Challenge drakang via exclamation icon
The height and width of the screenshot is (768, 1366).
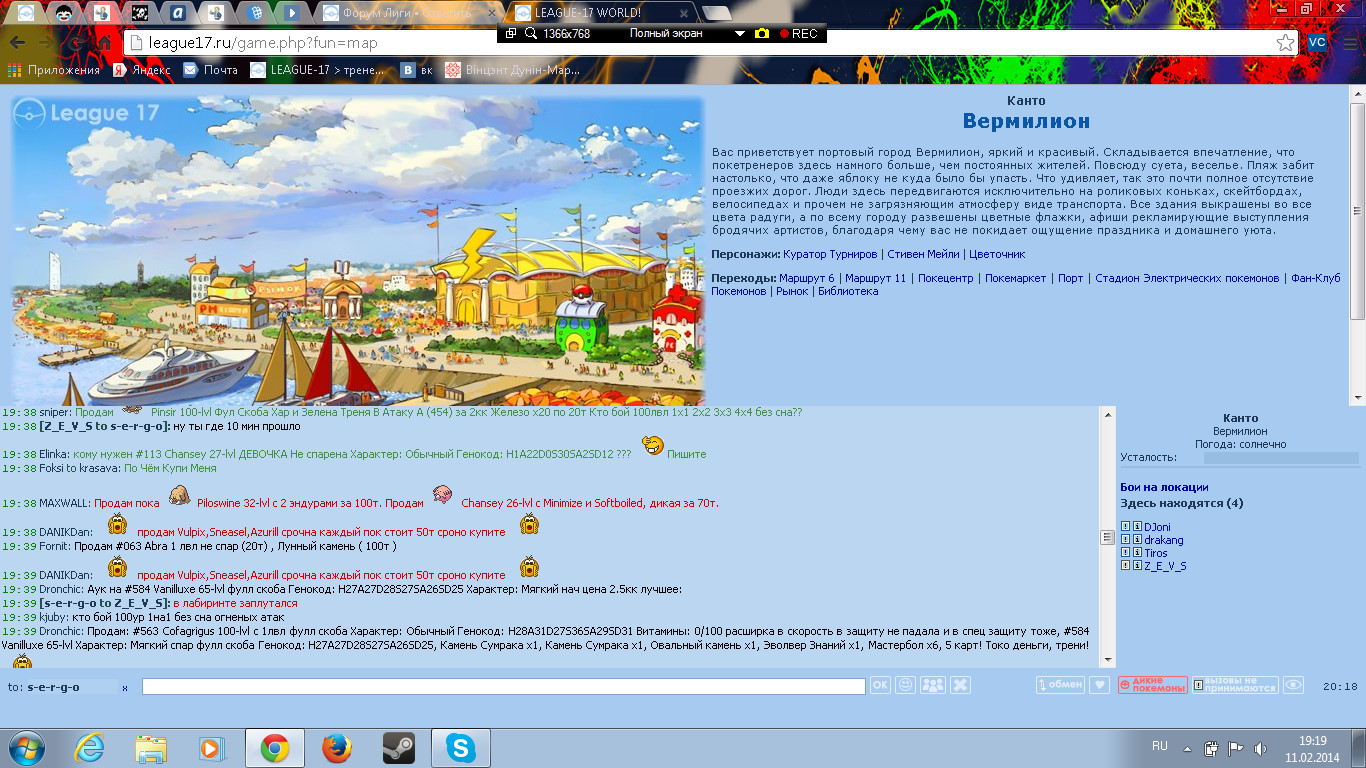pos(1125,540)
